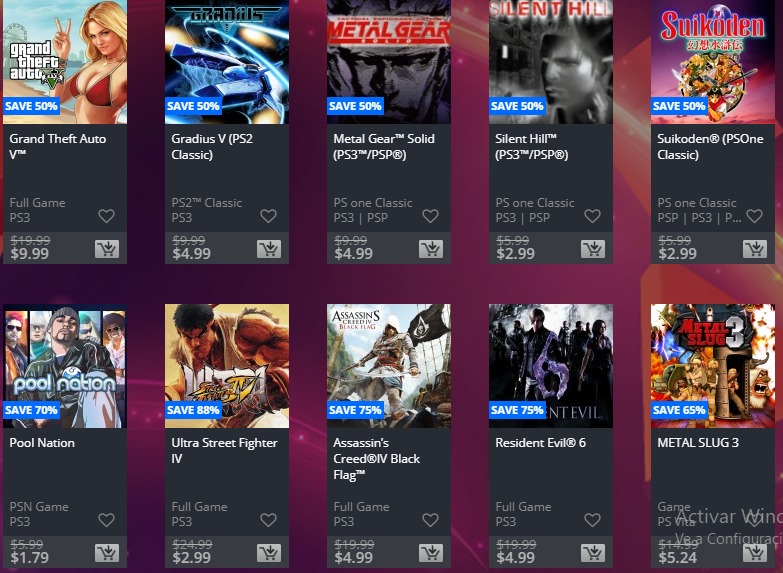
Task: Add Silent Hill to cart
Action: 593,248
